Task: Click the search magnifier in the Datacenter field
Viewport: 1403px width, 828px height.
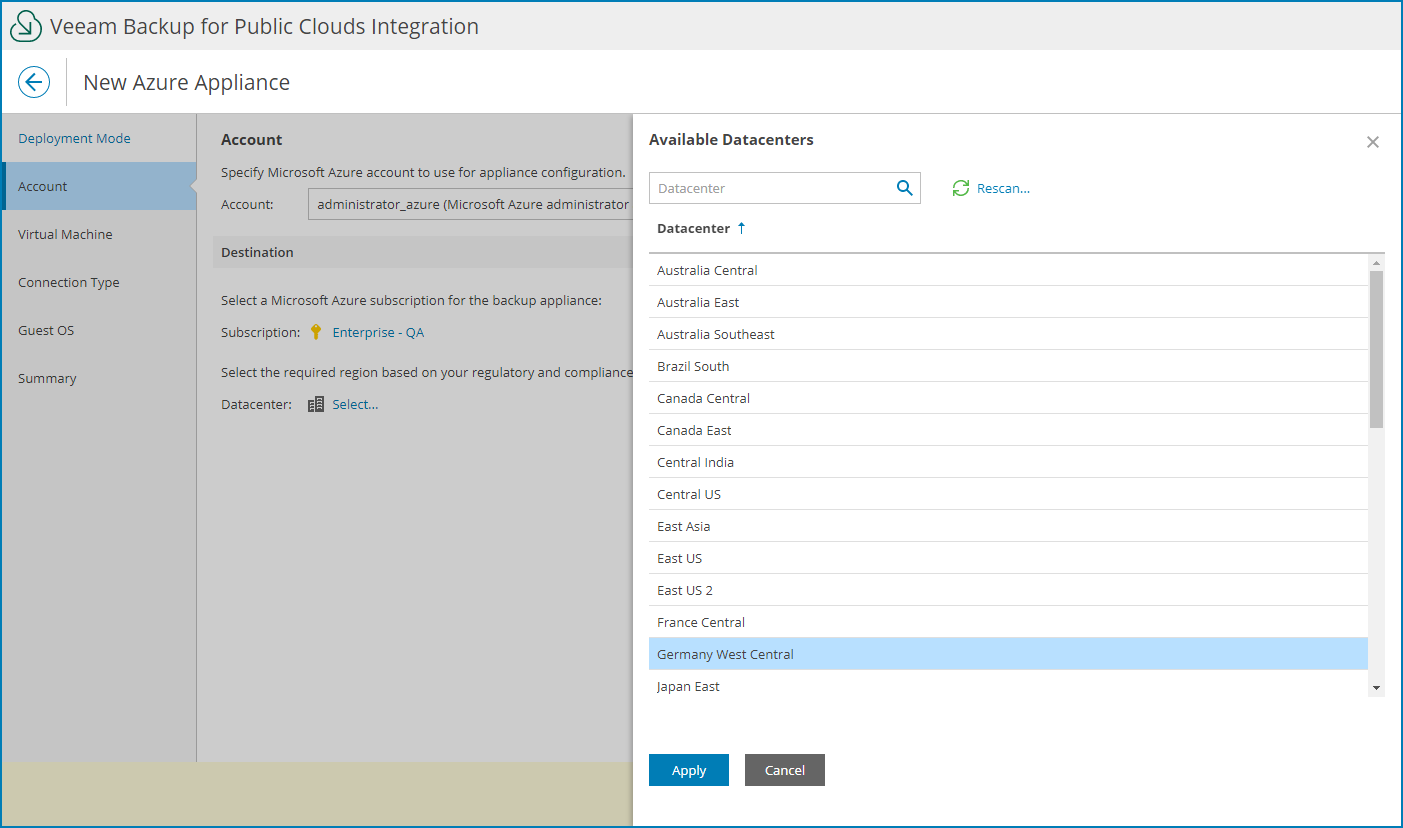Action: pos(904,188)
